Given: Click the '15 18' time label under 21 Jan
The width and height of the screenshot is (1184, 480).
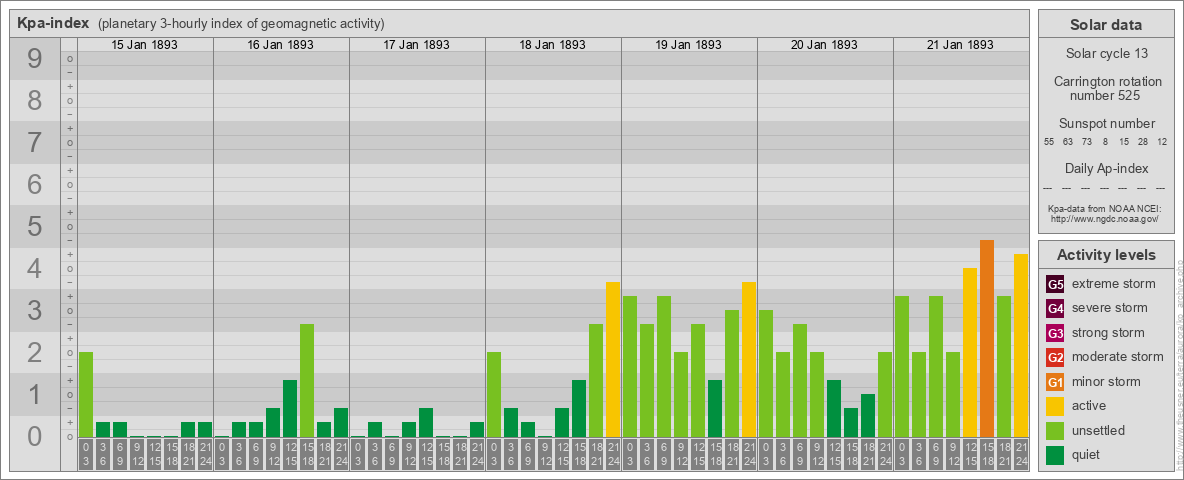Looking at the screenshot, I should 986,455.
